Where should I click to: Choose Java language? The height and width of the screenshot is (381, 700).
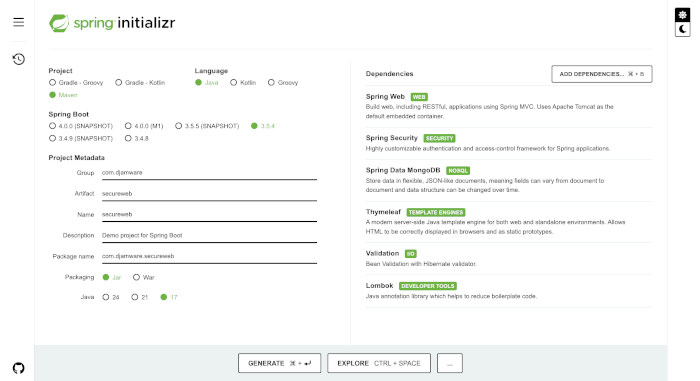click(x=207, y=83)
